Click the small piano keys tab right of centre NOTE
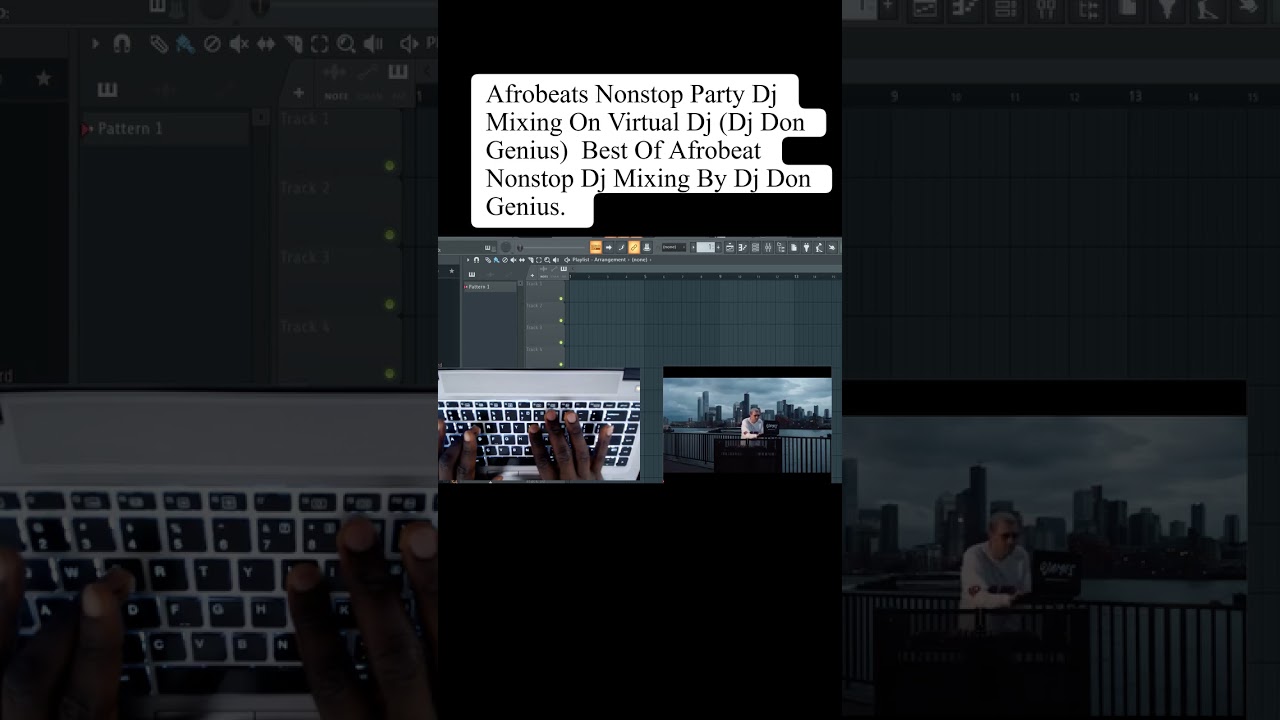This screenshot has height=720, width=1280. click(564, 269)
